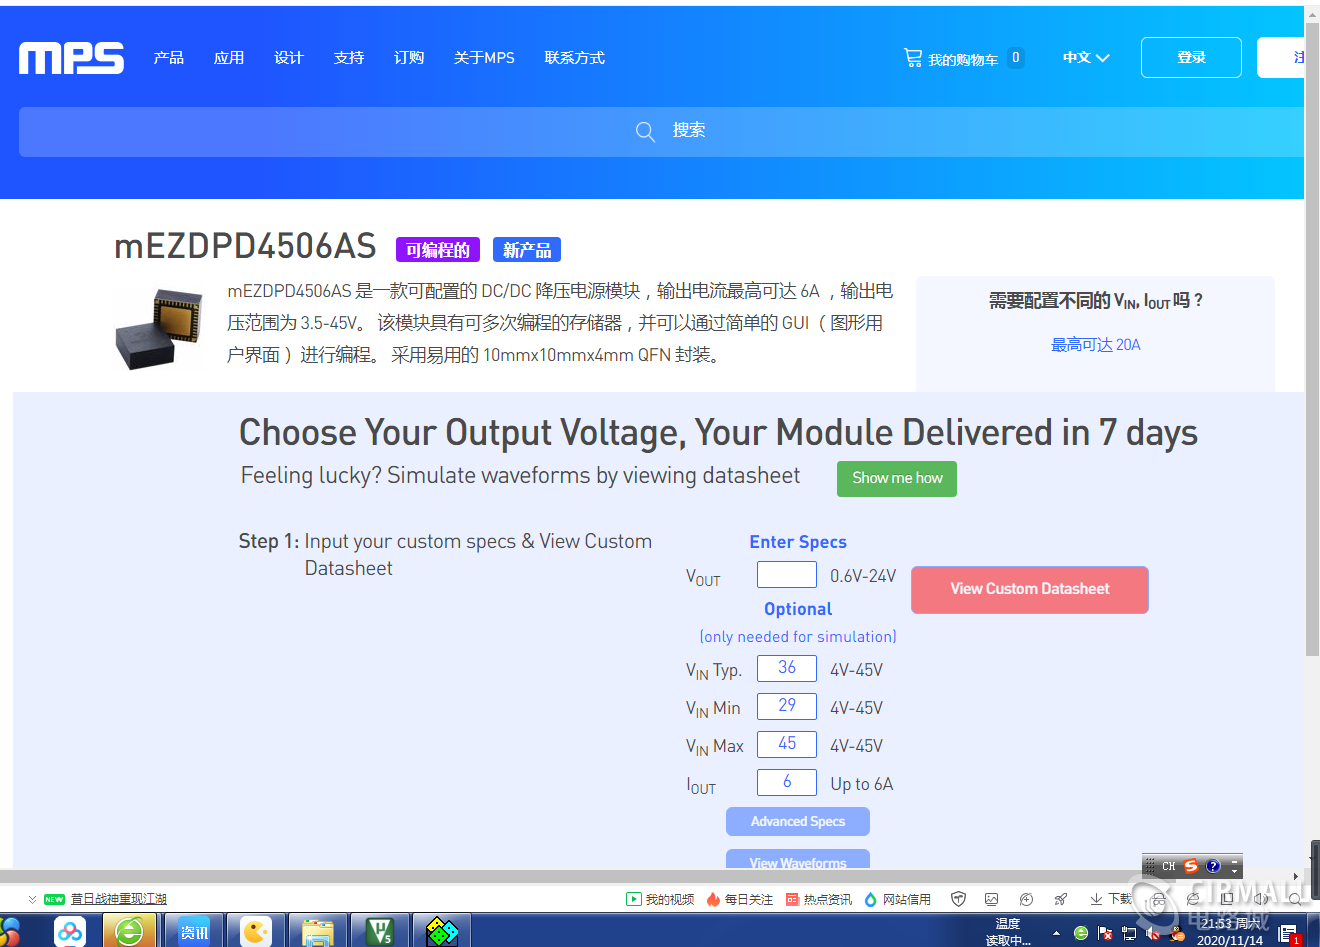Open the 360 browser taskbar icon
This screenshot has width=1320, height=947.
129,932
